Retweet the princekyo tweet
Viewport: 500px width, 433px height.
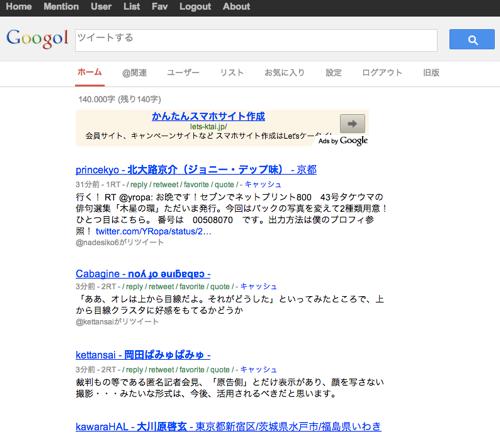tap(166, 184)
